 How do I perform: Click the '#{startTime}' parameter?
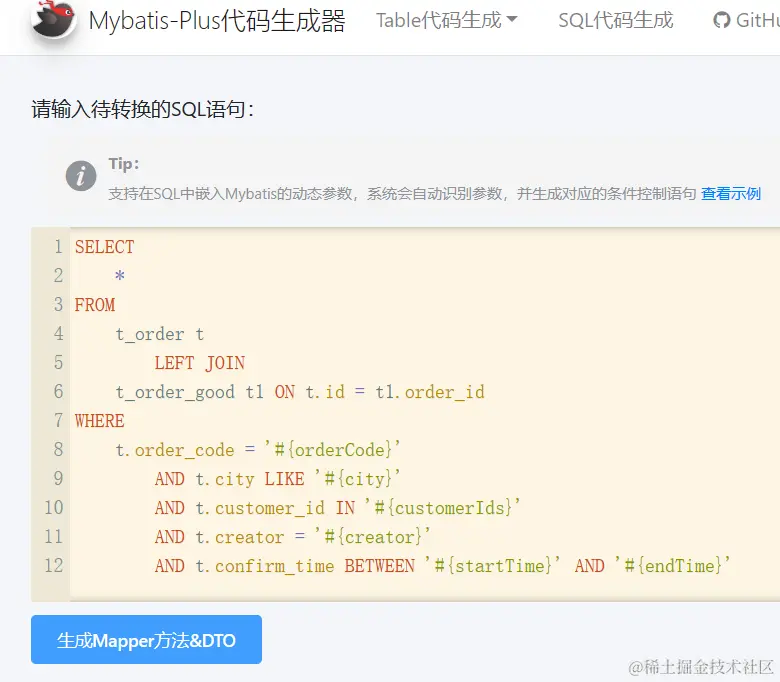492,565
